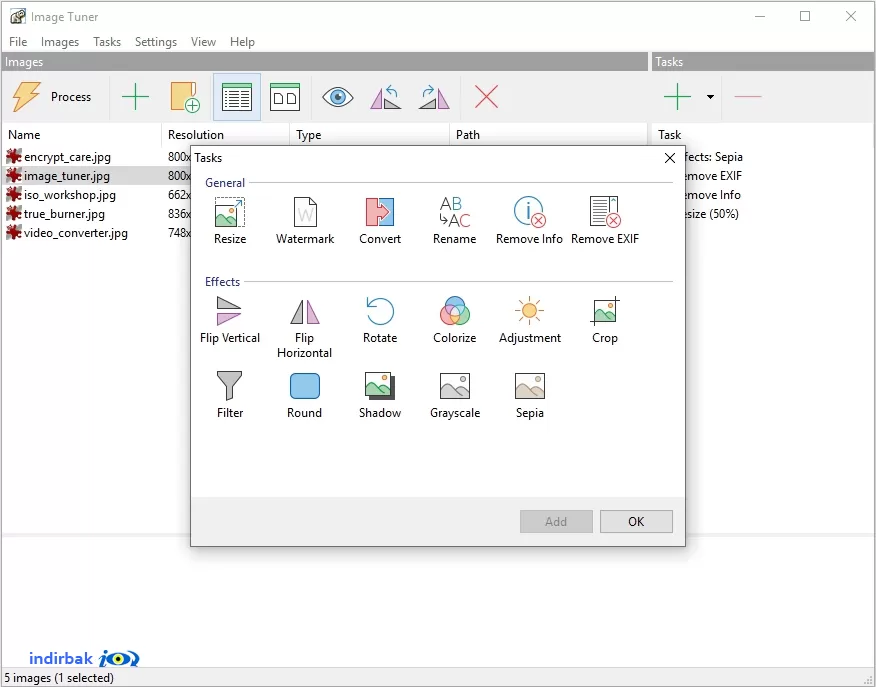Add images with the green plus
This screenshot has width=876, height=687.
(x=135, y=97)
